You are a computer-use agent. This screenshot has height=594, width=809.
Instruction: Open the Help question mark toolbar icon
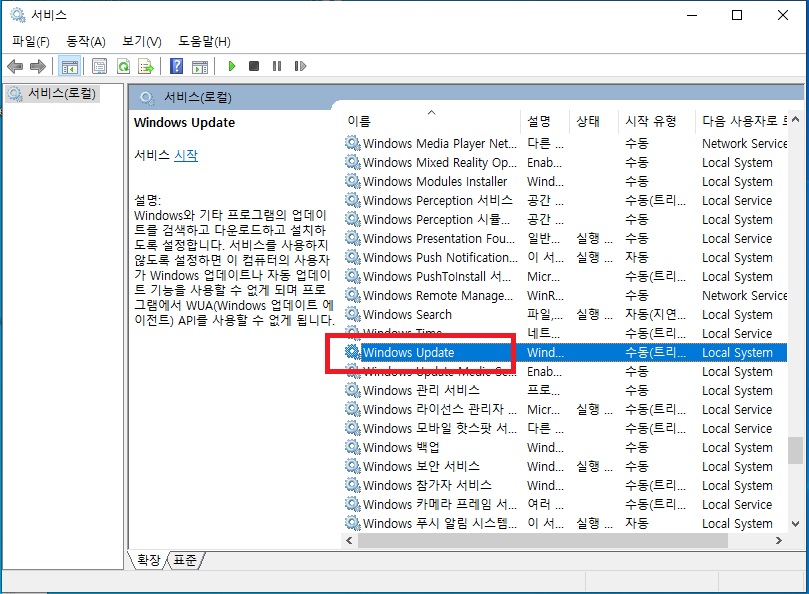click(176, 66)
